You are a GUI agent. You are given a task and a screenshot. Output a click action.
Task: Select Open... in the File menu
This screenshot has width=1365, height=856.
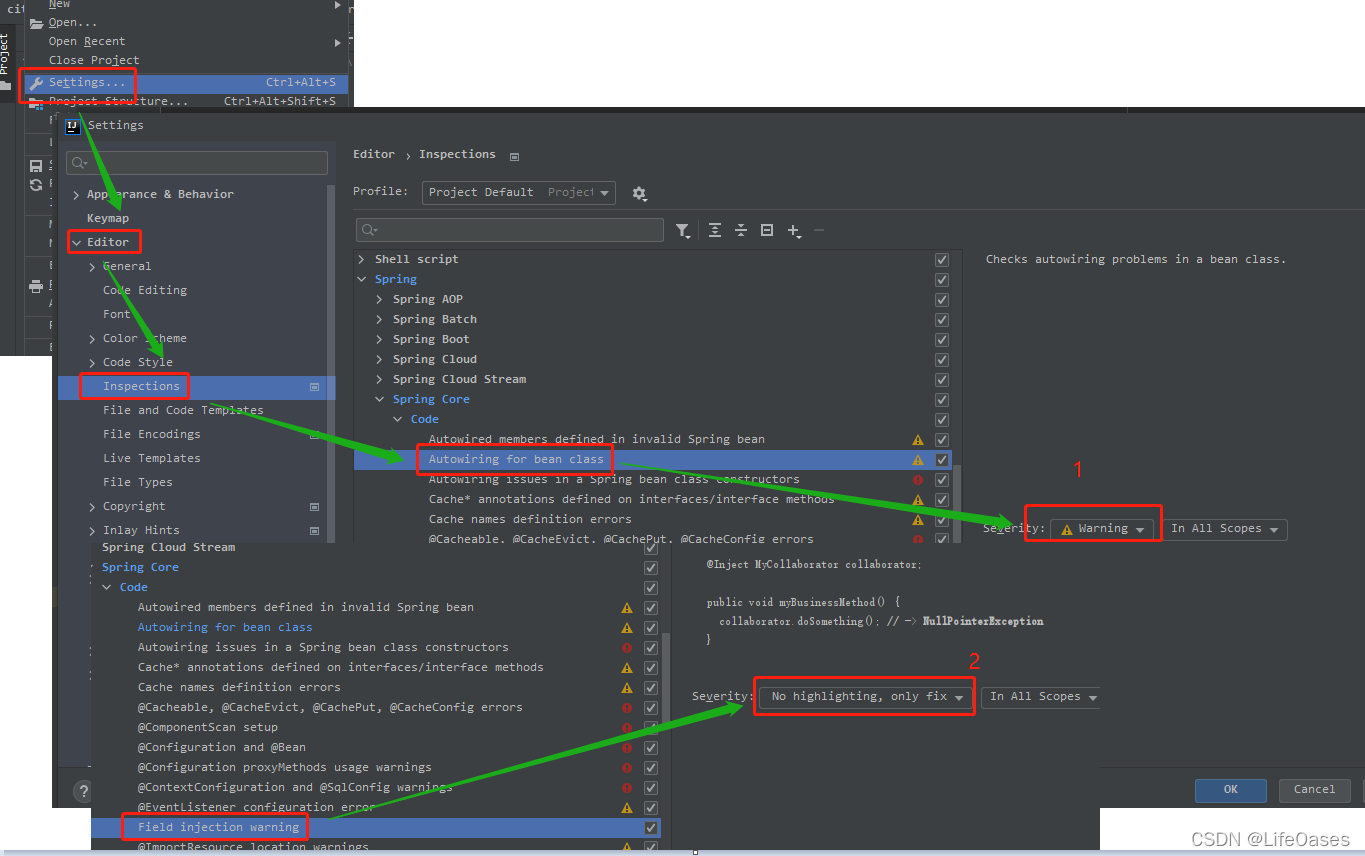pyautogui.click(x=73, y=23)
